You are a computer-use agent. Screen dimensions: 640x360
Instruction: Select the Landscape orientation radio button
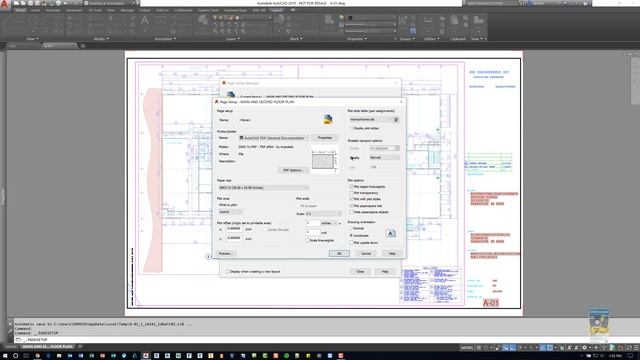(351, 236)
